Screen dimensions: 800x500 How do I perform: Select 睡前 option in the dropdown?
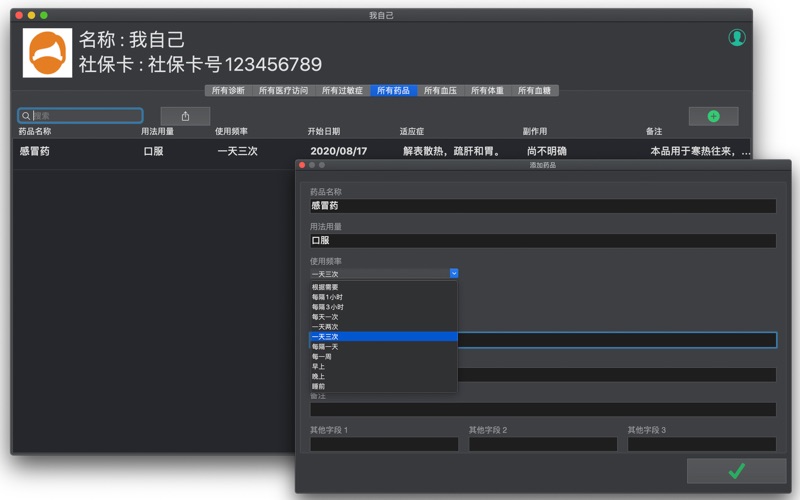tap(318, 386)
